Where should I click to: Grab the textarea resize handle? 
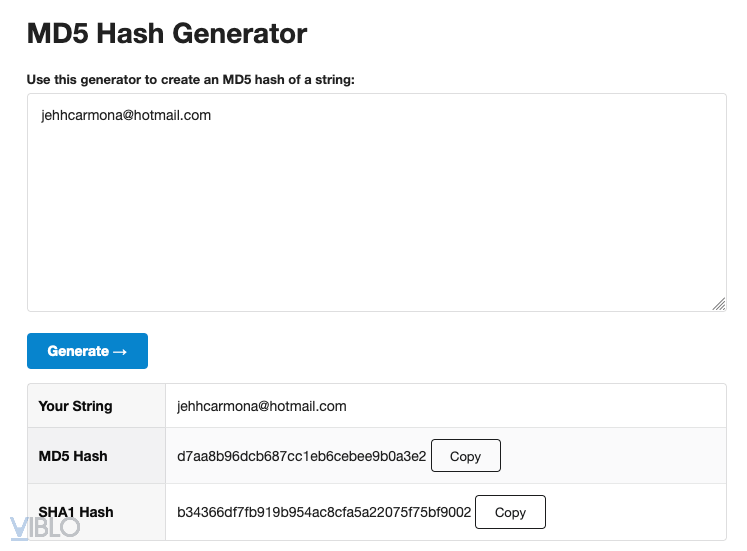click(x=719, y=304)
